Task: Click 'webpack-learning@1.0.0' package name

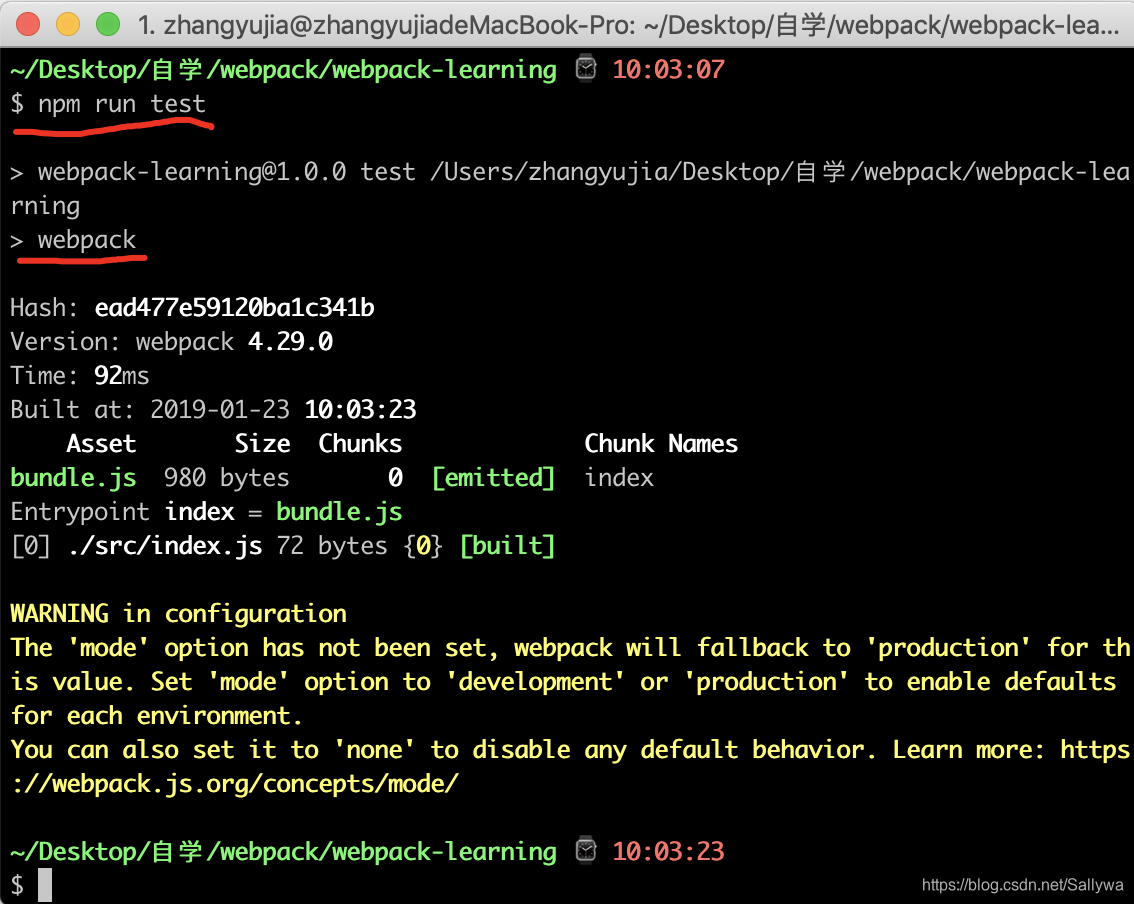Action: click(x=192, y=171)
